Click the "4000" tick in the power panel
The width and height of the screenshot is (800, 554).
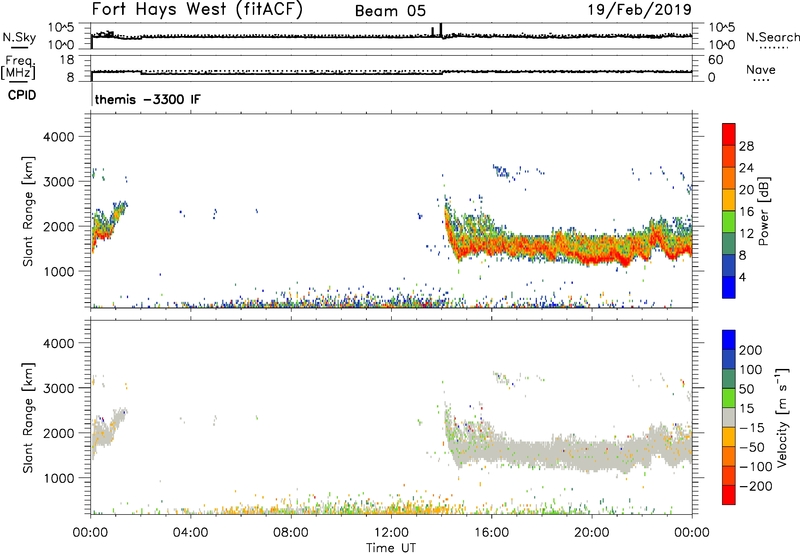pos(58,137)
